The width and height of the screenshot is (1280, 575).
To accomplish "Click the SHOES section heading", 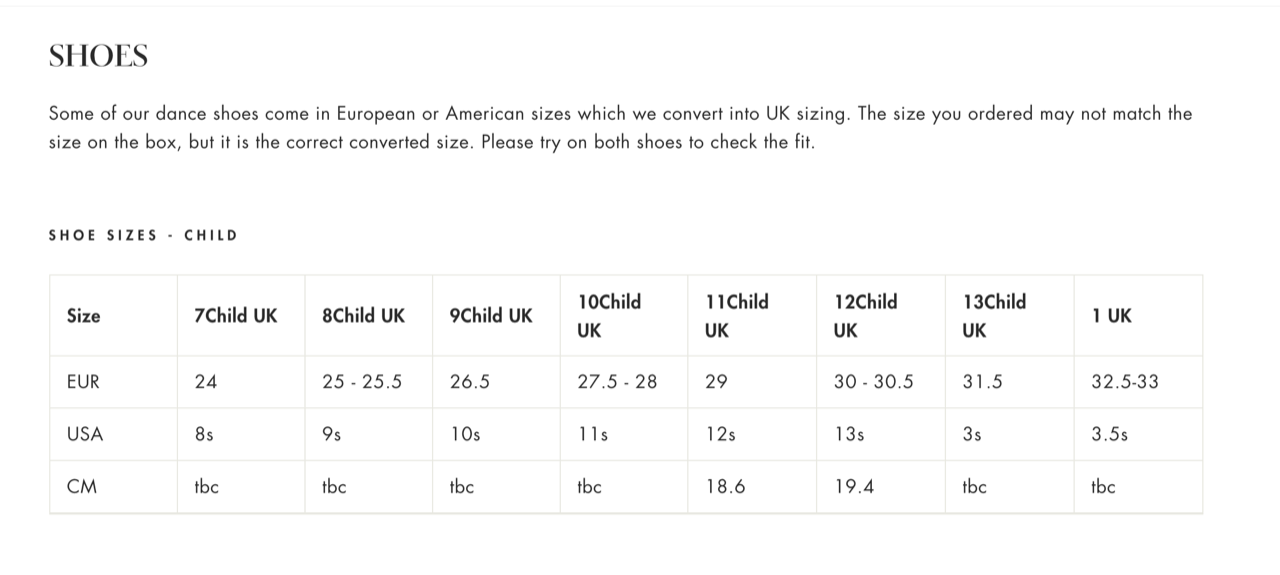I will 98,56.
